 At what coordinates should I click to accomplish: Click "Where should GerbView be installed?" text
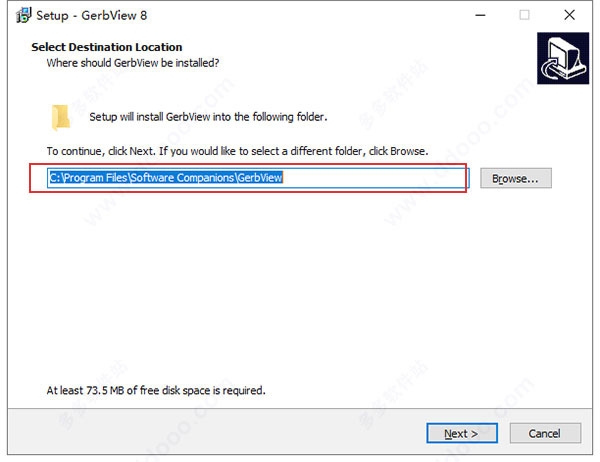(x=133, y=62)
